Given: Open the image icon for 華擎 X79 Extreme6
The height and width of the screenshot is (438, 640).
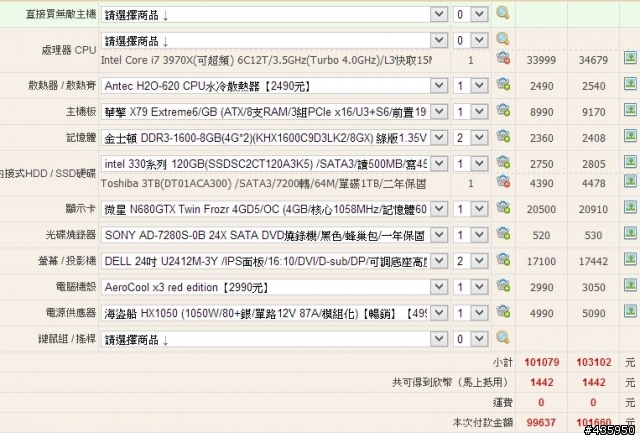Looking at the screenshot, I should (630, 110).
